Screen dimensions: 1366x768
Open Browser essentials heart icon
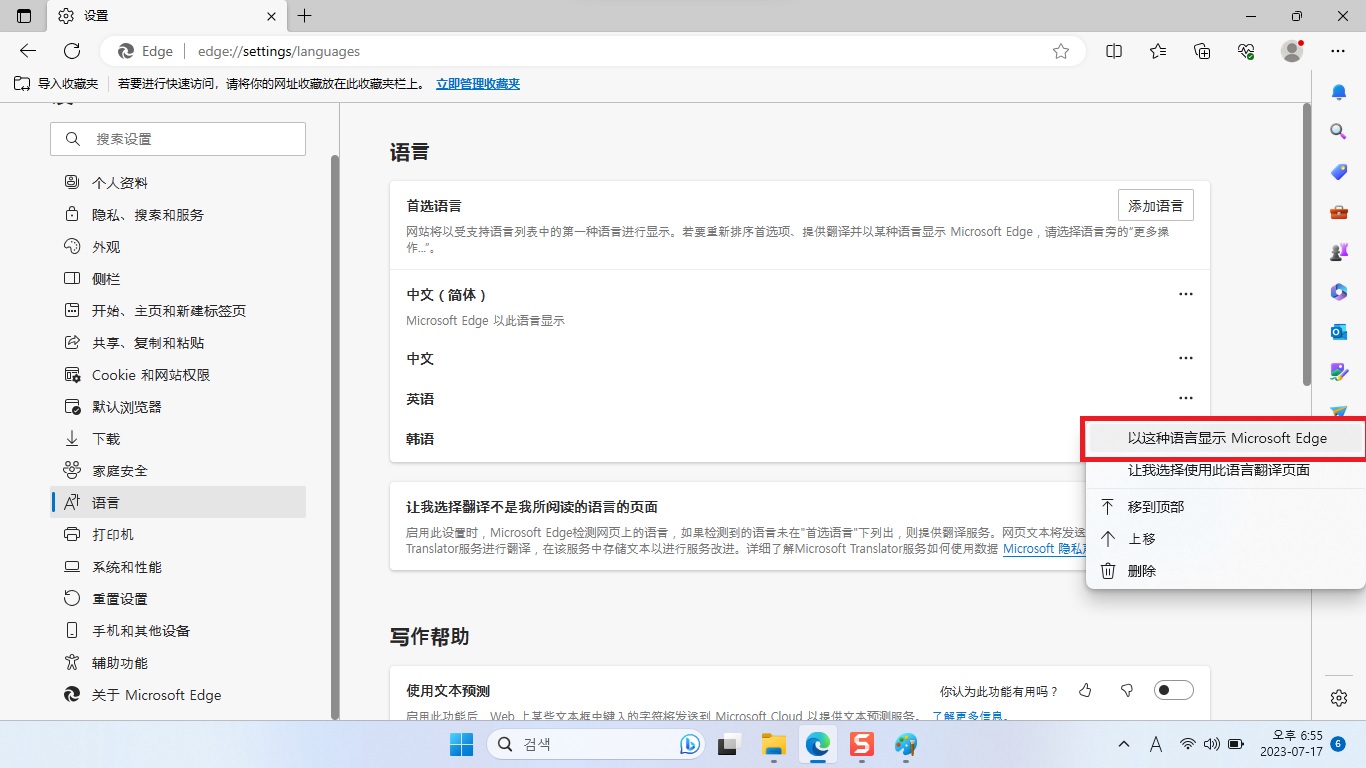click(x=1246, y=51)
